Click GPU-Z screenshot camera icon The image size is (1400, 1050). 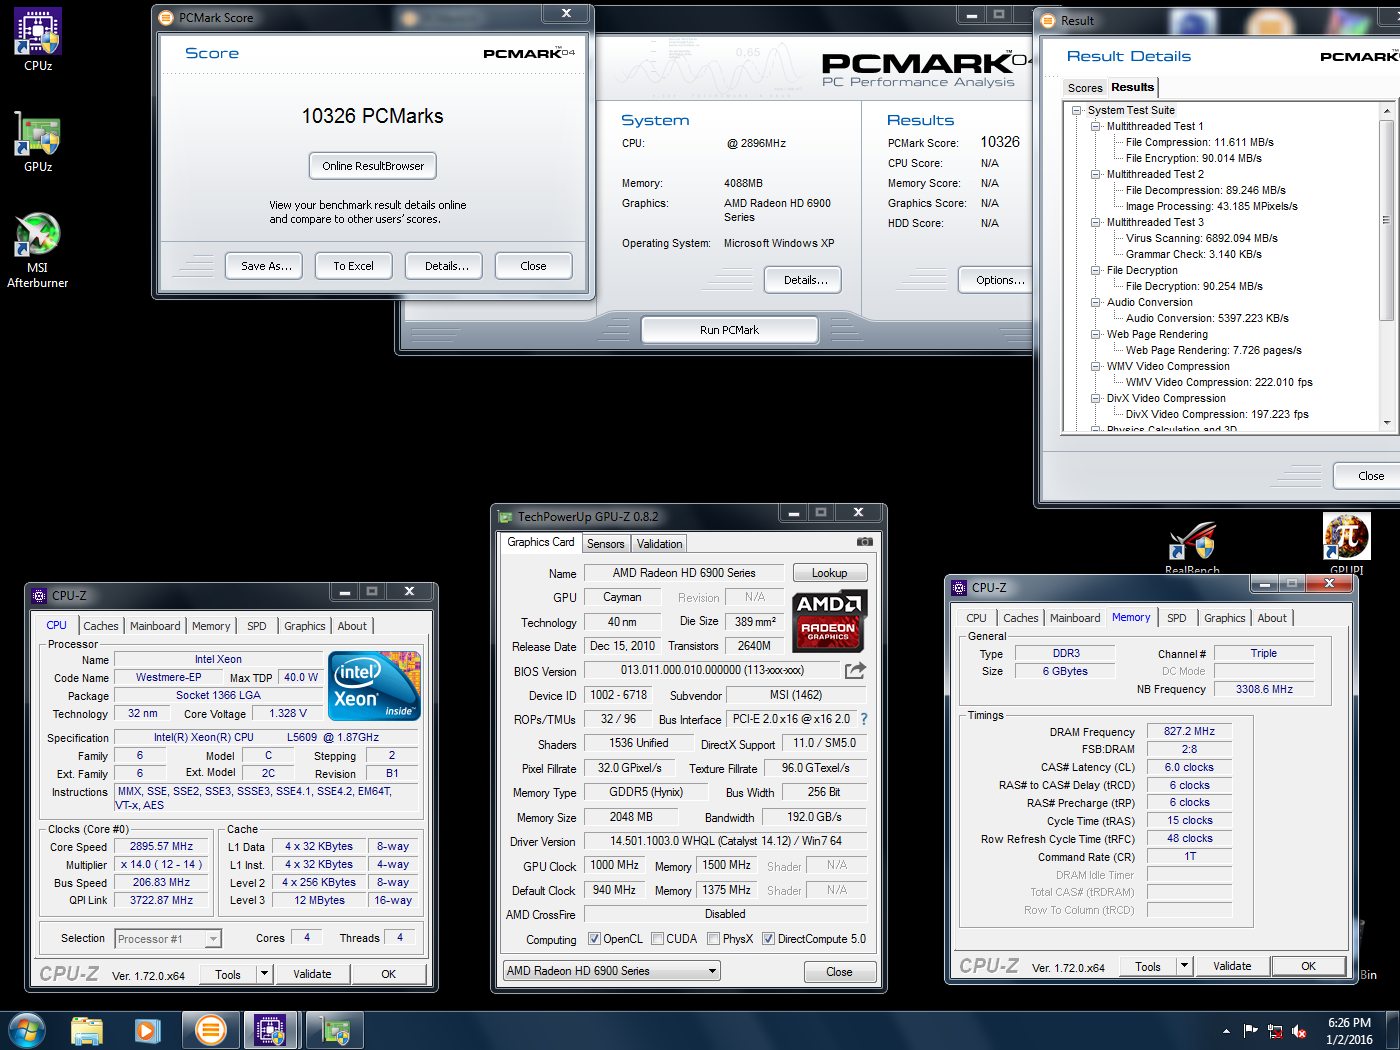click(864, 542)
